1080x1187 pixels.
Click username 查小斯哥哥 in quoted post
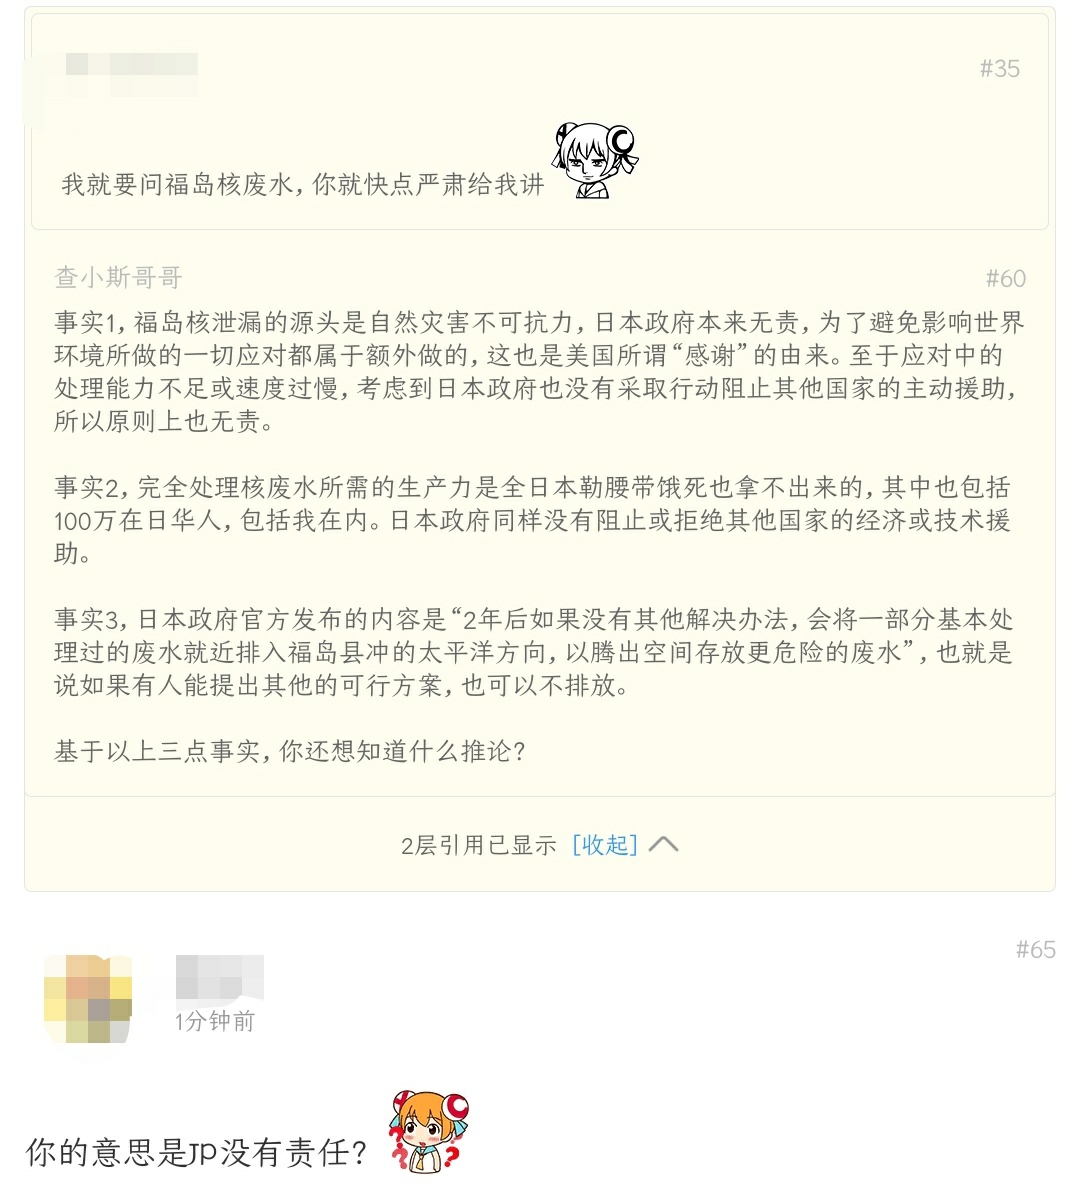118,278
